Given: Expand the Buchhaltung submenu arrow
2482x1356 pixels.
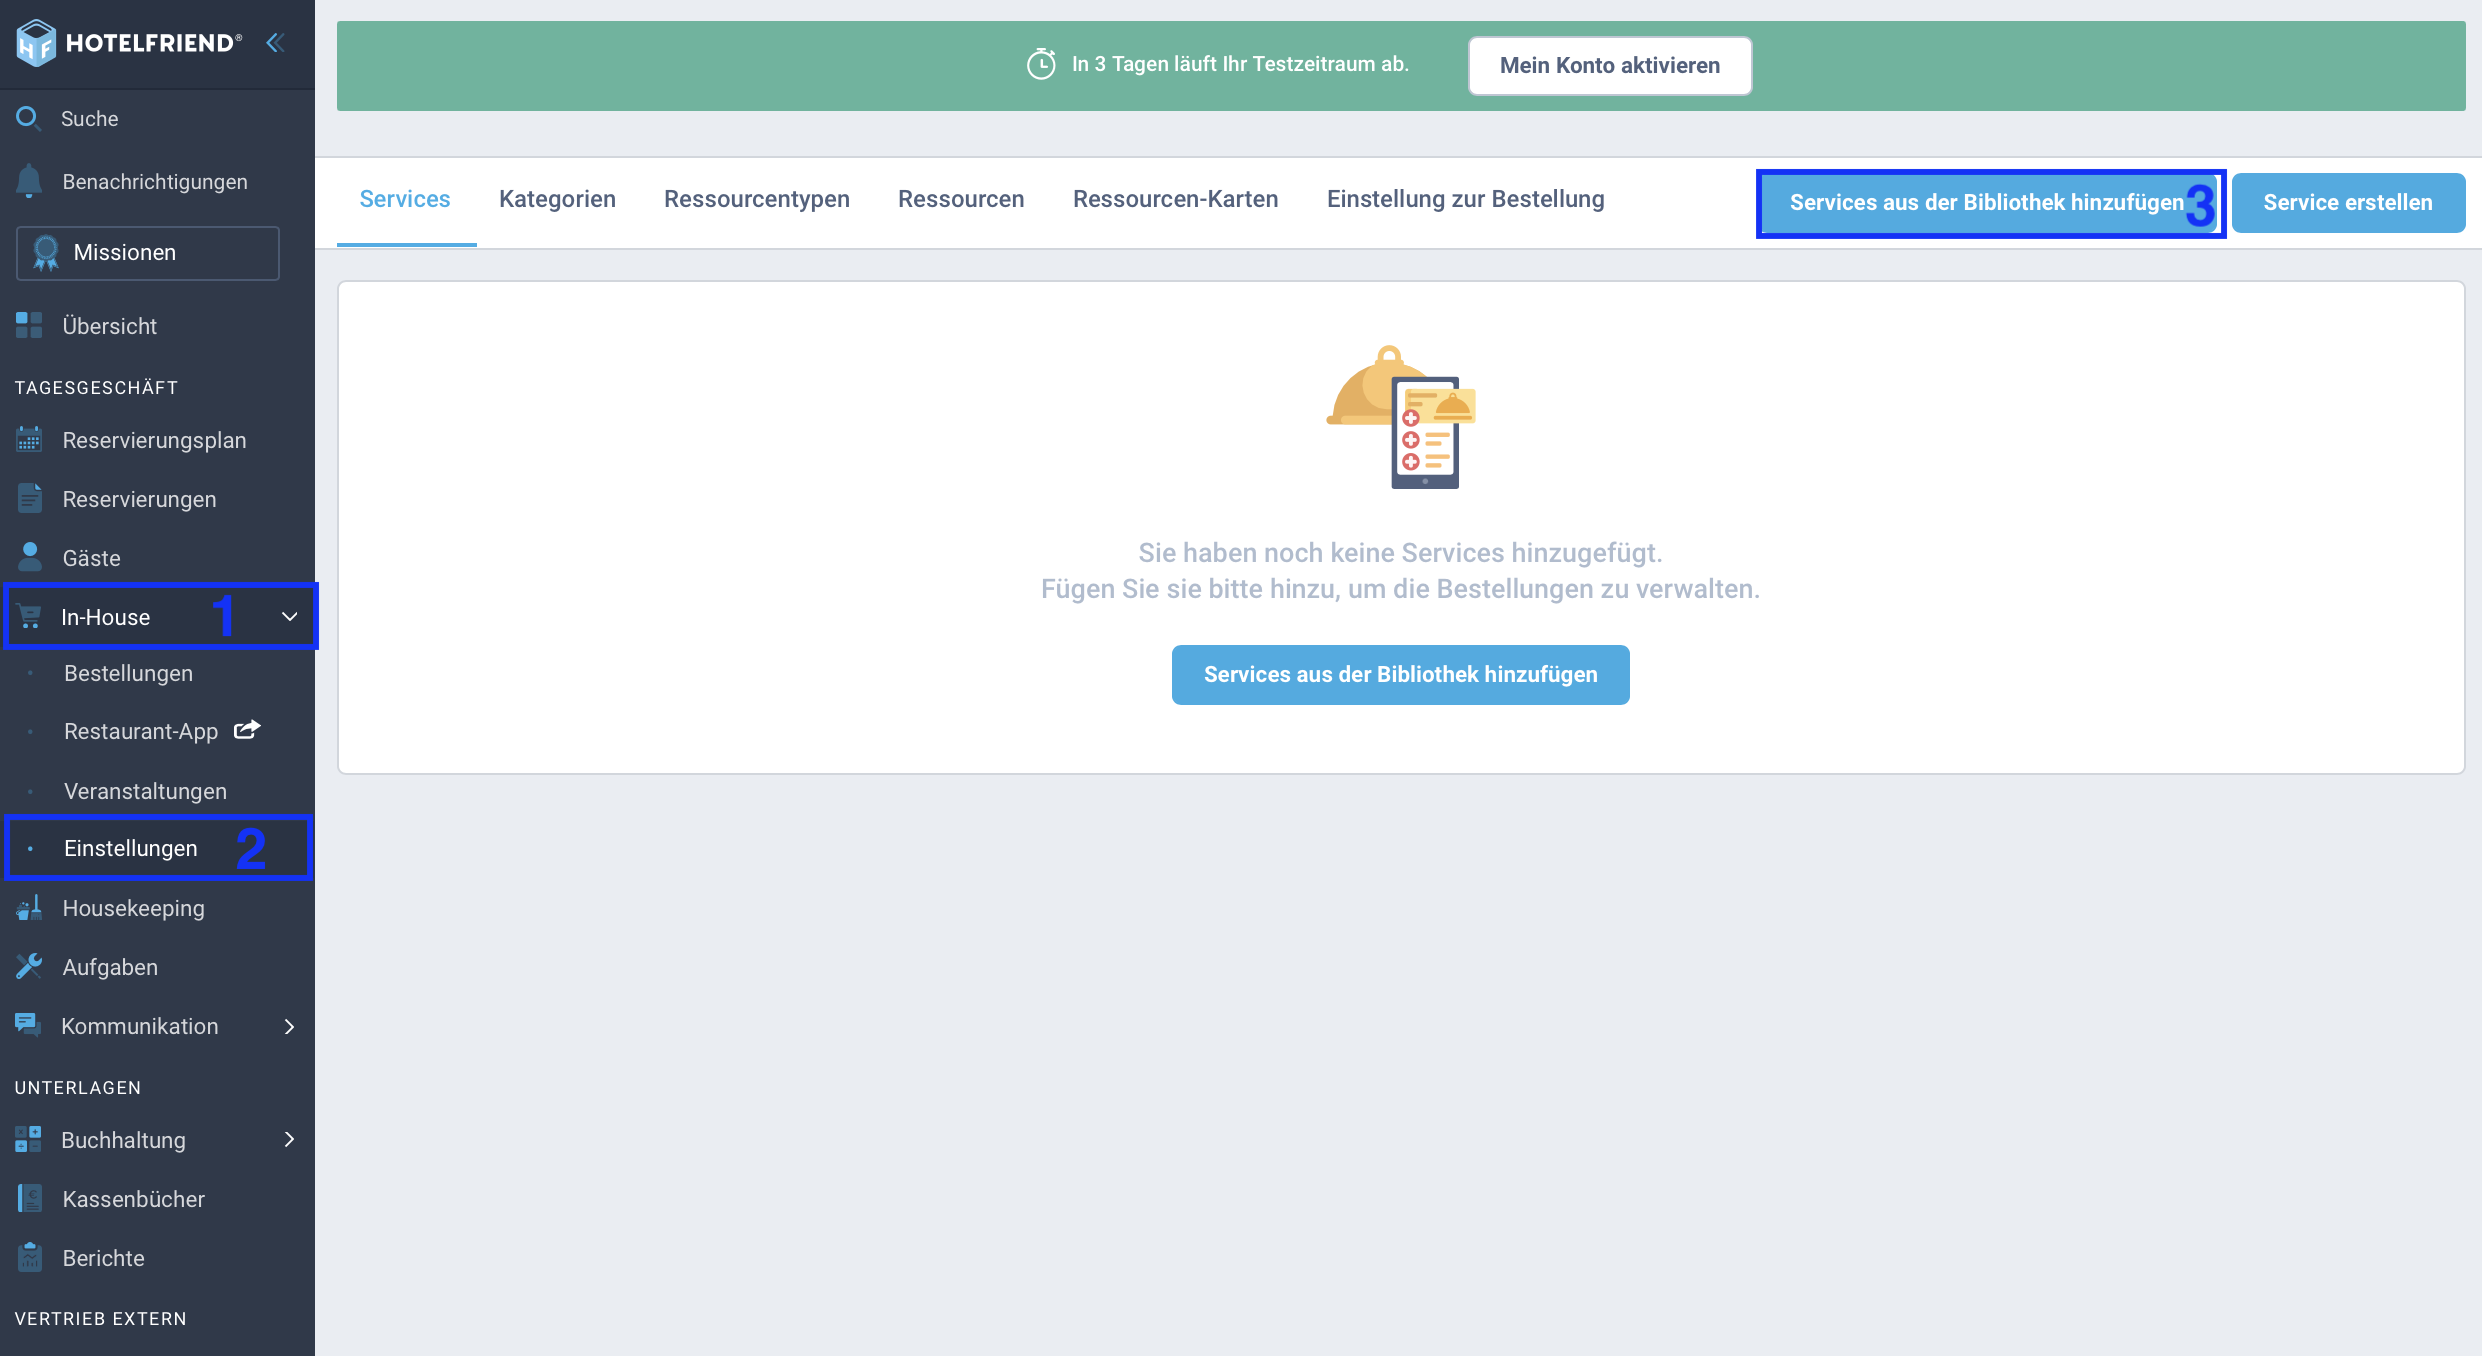Looking at the screenshot, I should [290, 1139].
